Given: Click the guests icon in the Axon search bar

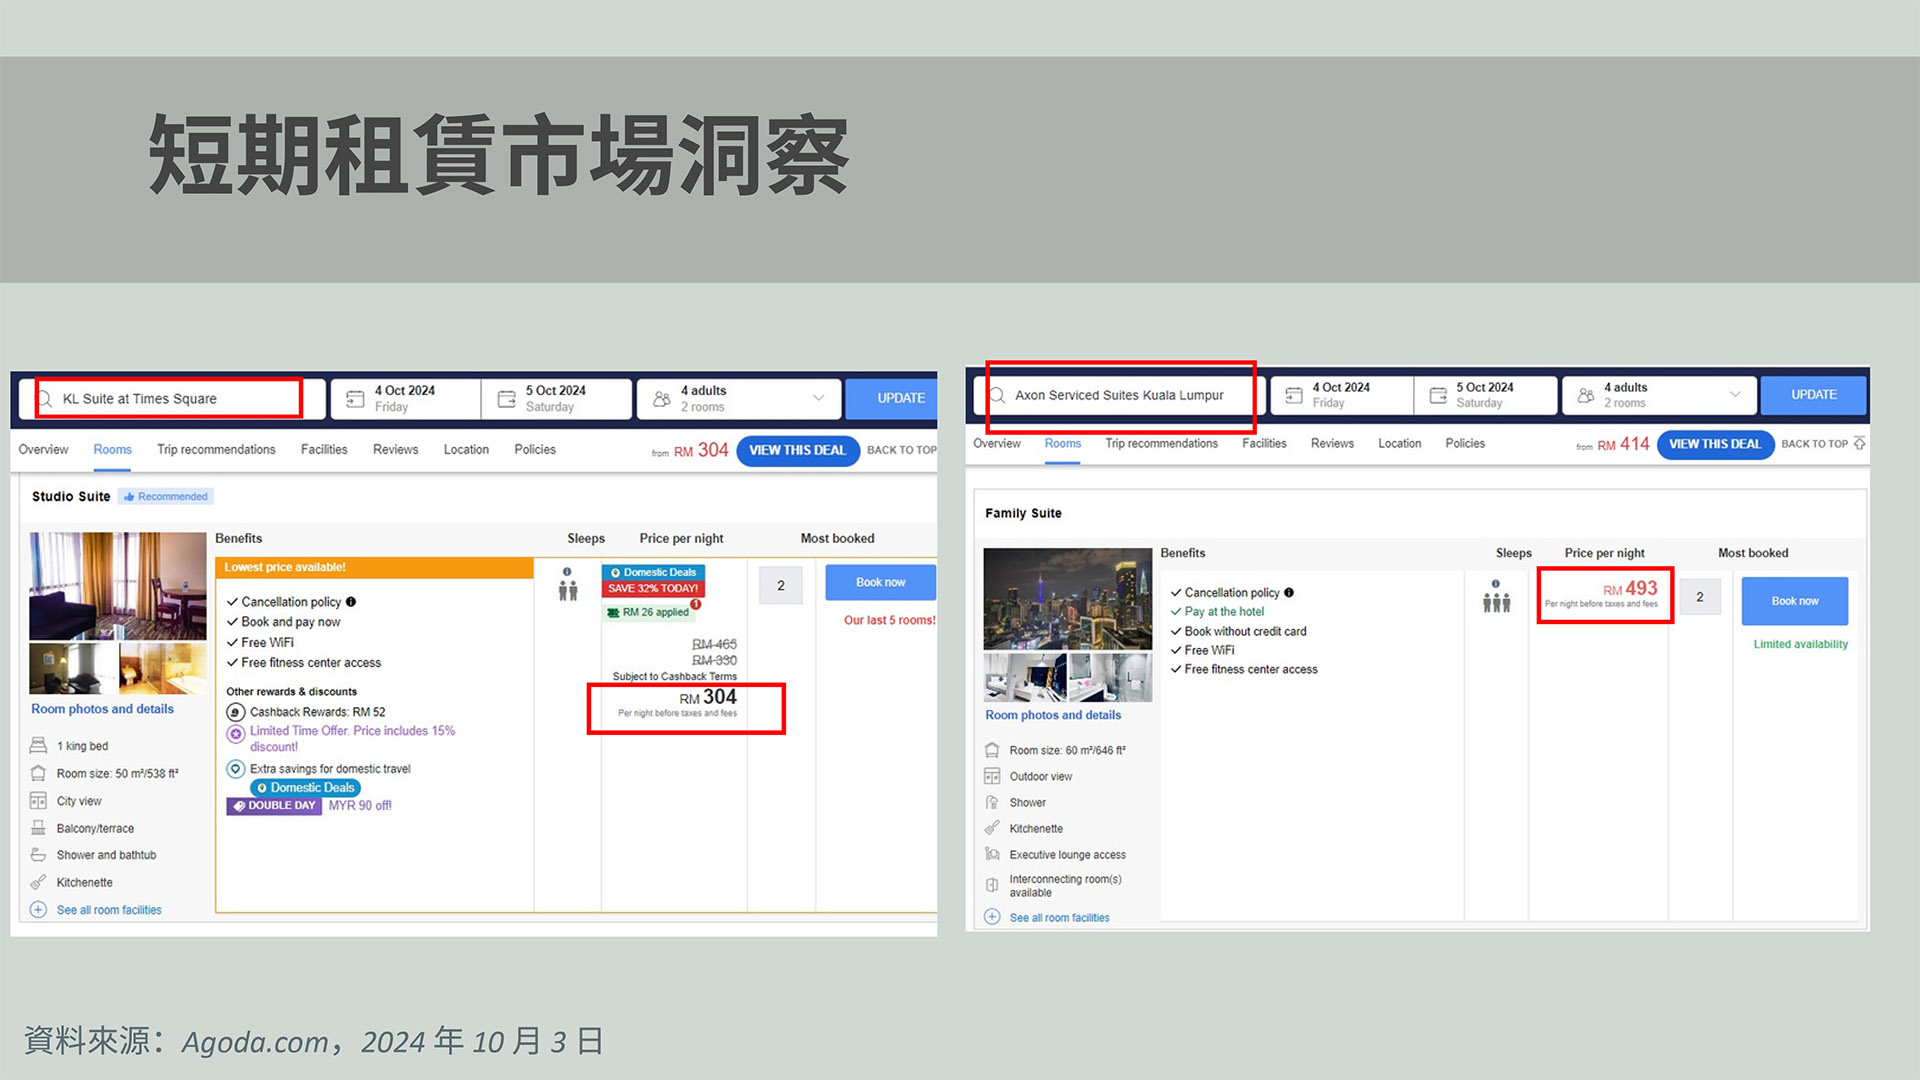Looking at the screenshot, I should [x=1586, y=395].
